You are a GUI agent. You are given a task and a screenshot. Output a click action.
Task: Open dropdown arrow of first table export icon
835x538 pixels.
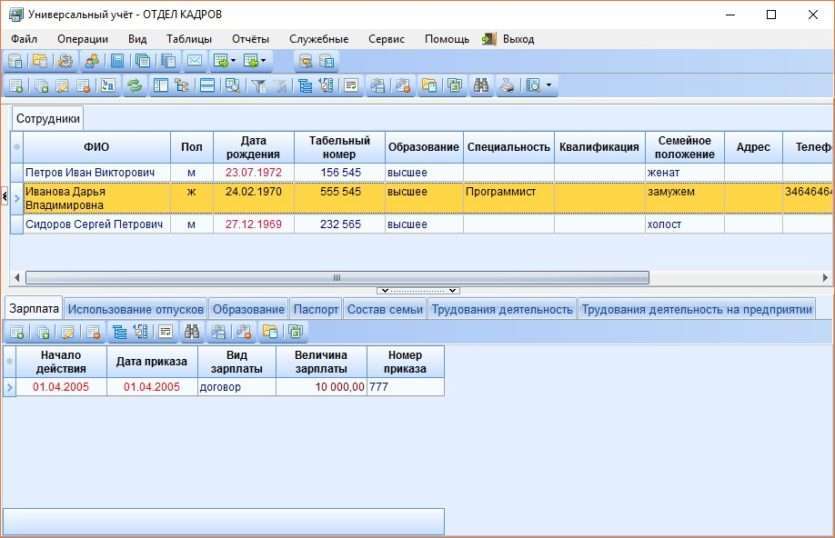click(233, 61)
